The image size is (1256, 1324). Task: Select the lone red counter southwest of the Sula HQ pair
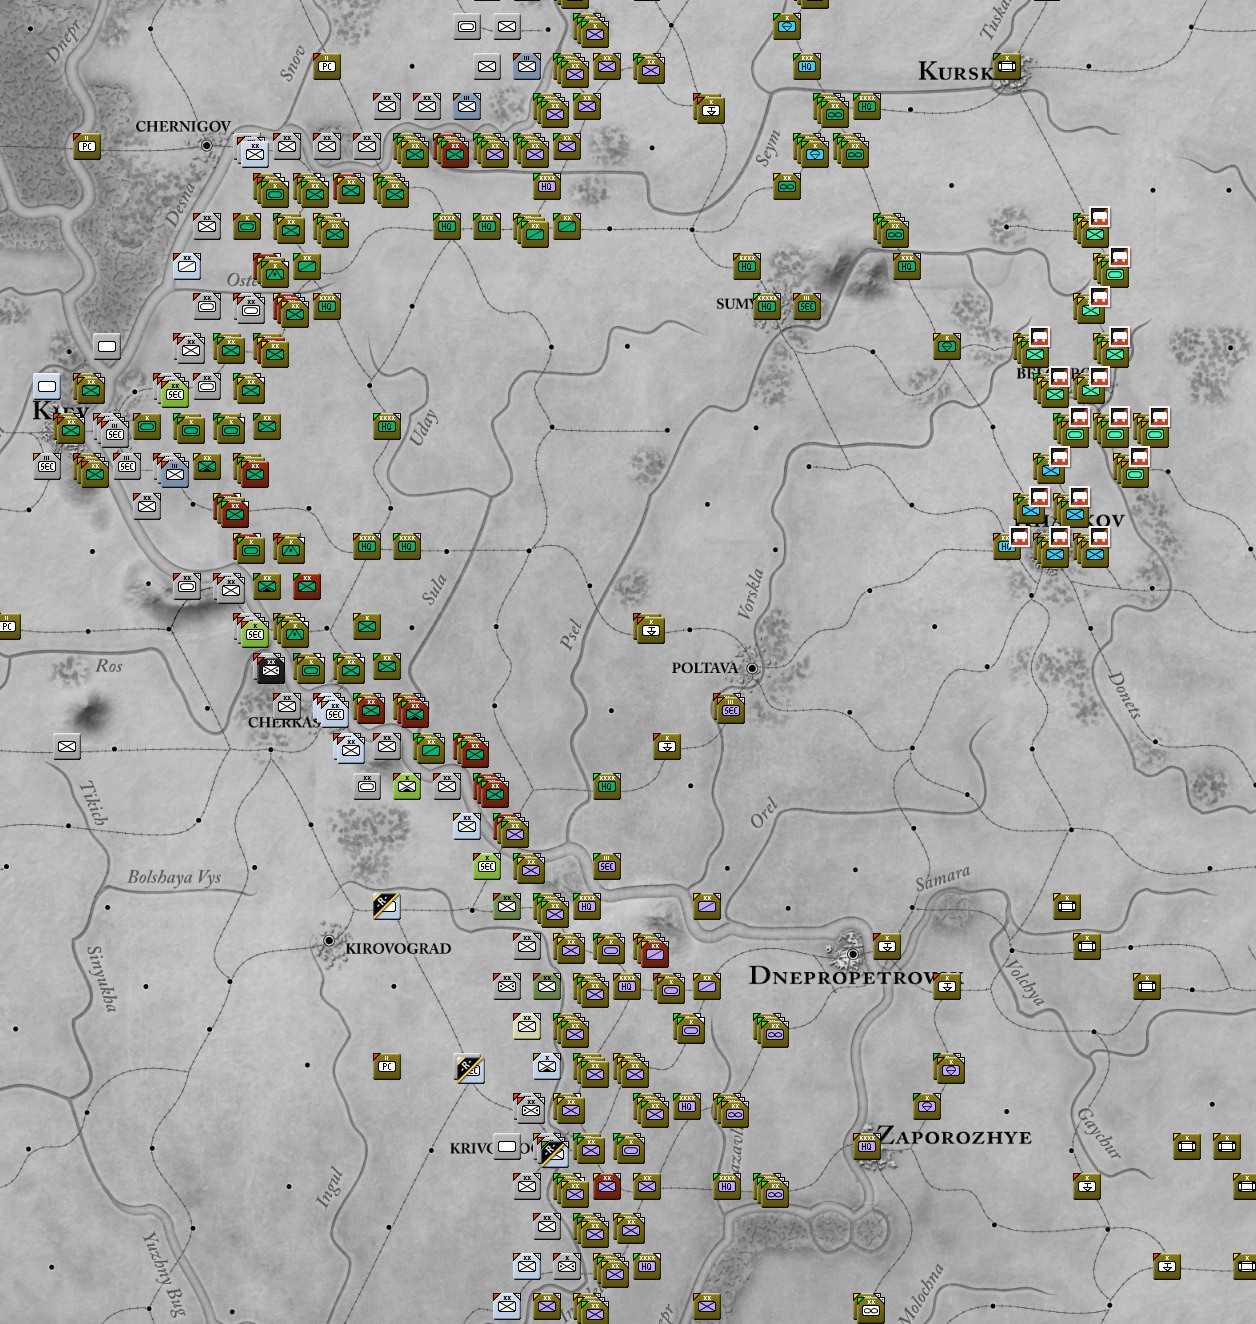click(x=307, y=586)
